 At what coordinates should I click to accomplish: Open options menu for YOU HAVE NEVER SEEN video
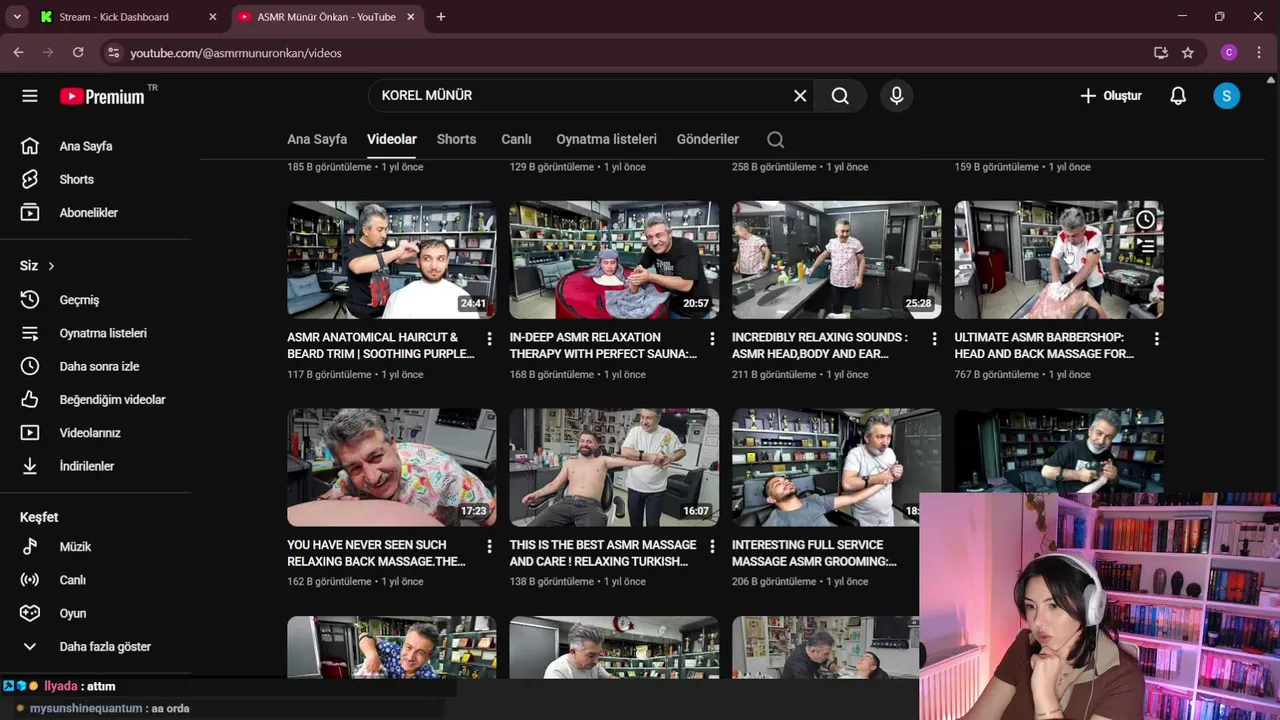(489, 546)
